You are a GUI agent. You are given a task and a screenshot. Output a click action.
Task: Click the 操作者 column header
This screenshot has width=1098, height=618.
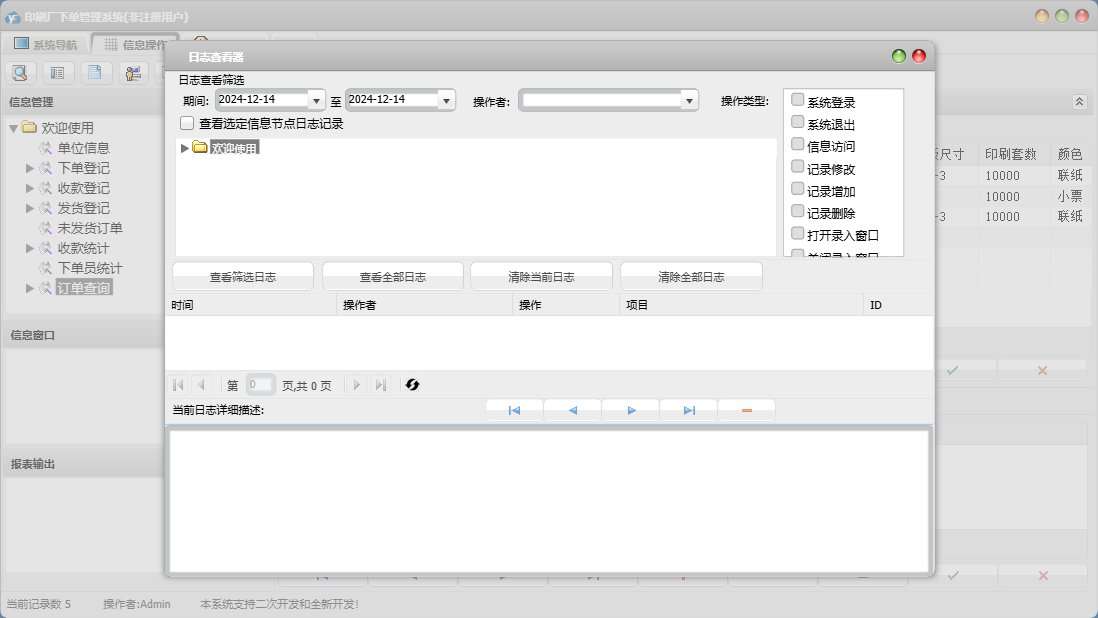click(x=424, y=305)
